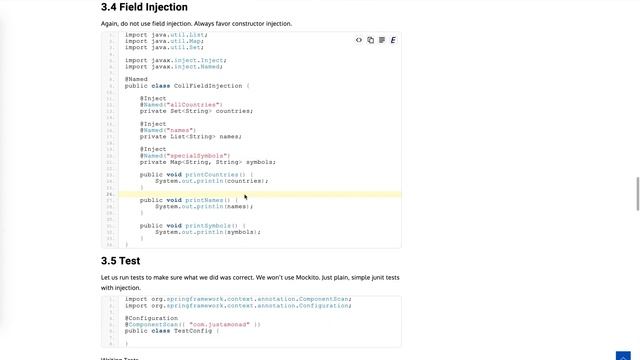Click the 'import java.util.Set;' code line
640x360 pixels.
(x=164, y=48)
